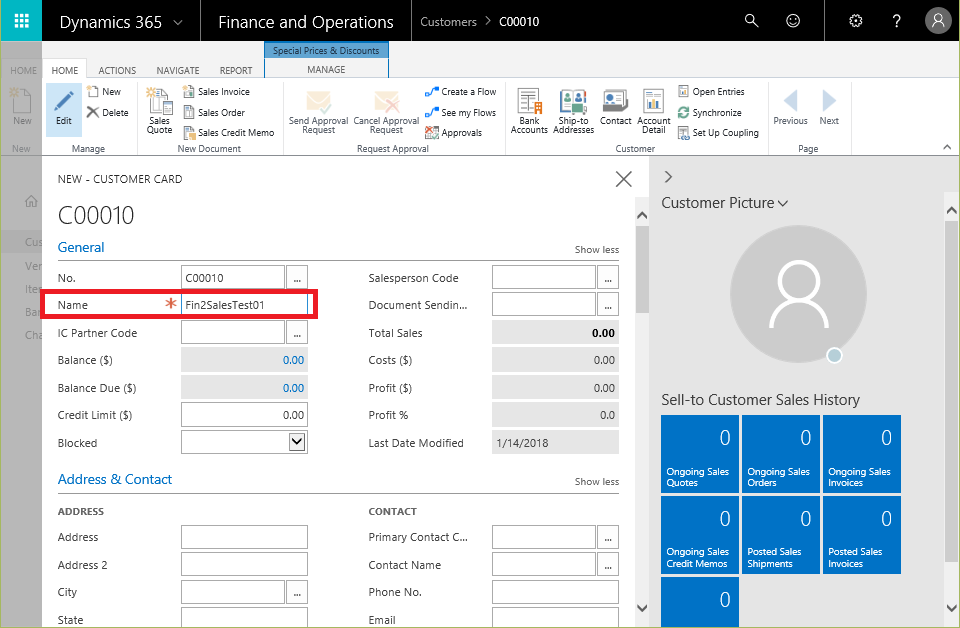Viewport: 960px width, 628px height.
Task: Click Send Approval Request
Action: 318,112
